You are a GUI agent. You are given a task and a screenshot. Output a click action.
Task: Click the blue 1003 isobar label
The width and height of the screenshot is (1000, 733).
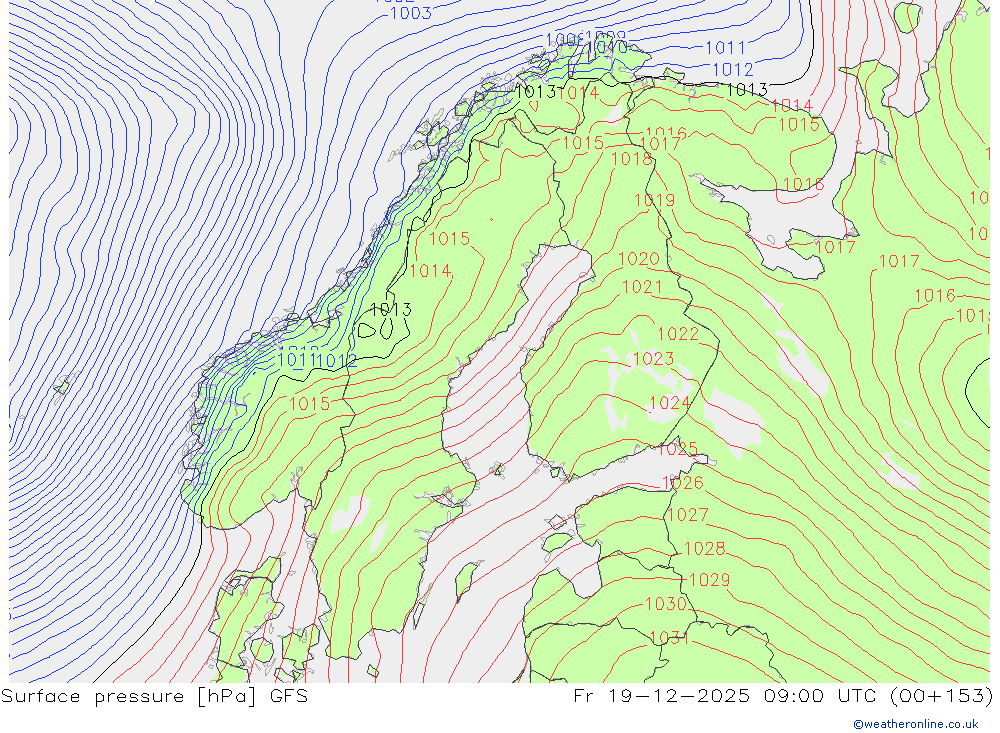(411, 13)
